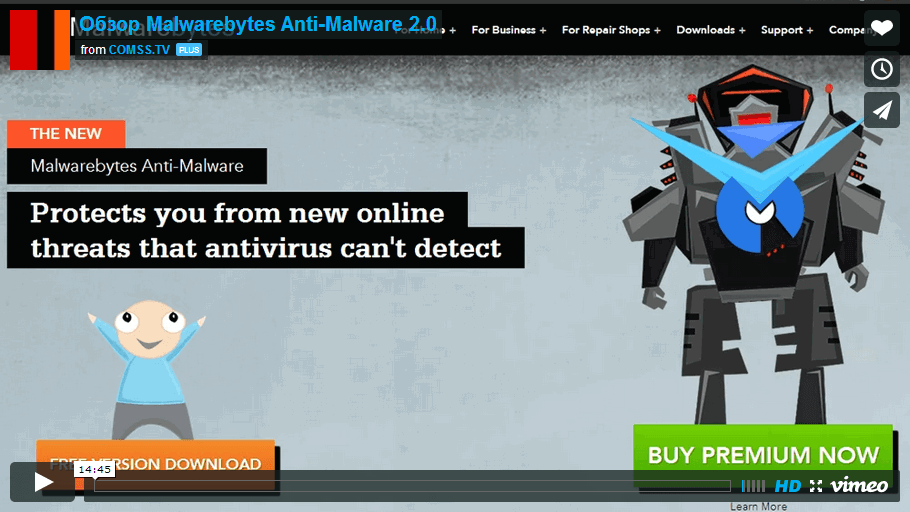Like the video with the heart icon
Screen dimensions: 910x512
point(882,27)
